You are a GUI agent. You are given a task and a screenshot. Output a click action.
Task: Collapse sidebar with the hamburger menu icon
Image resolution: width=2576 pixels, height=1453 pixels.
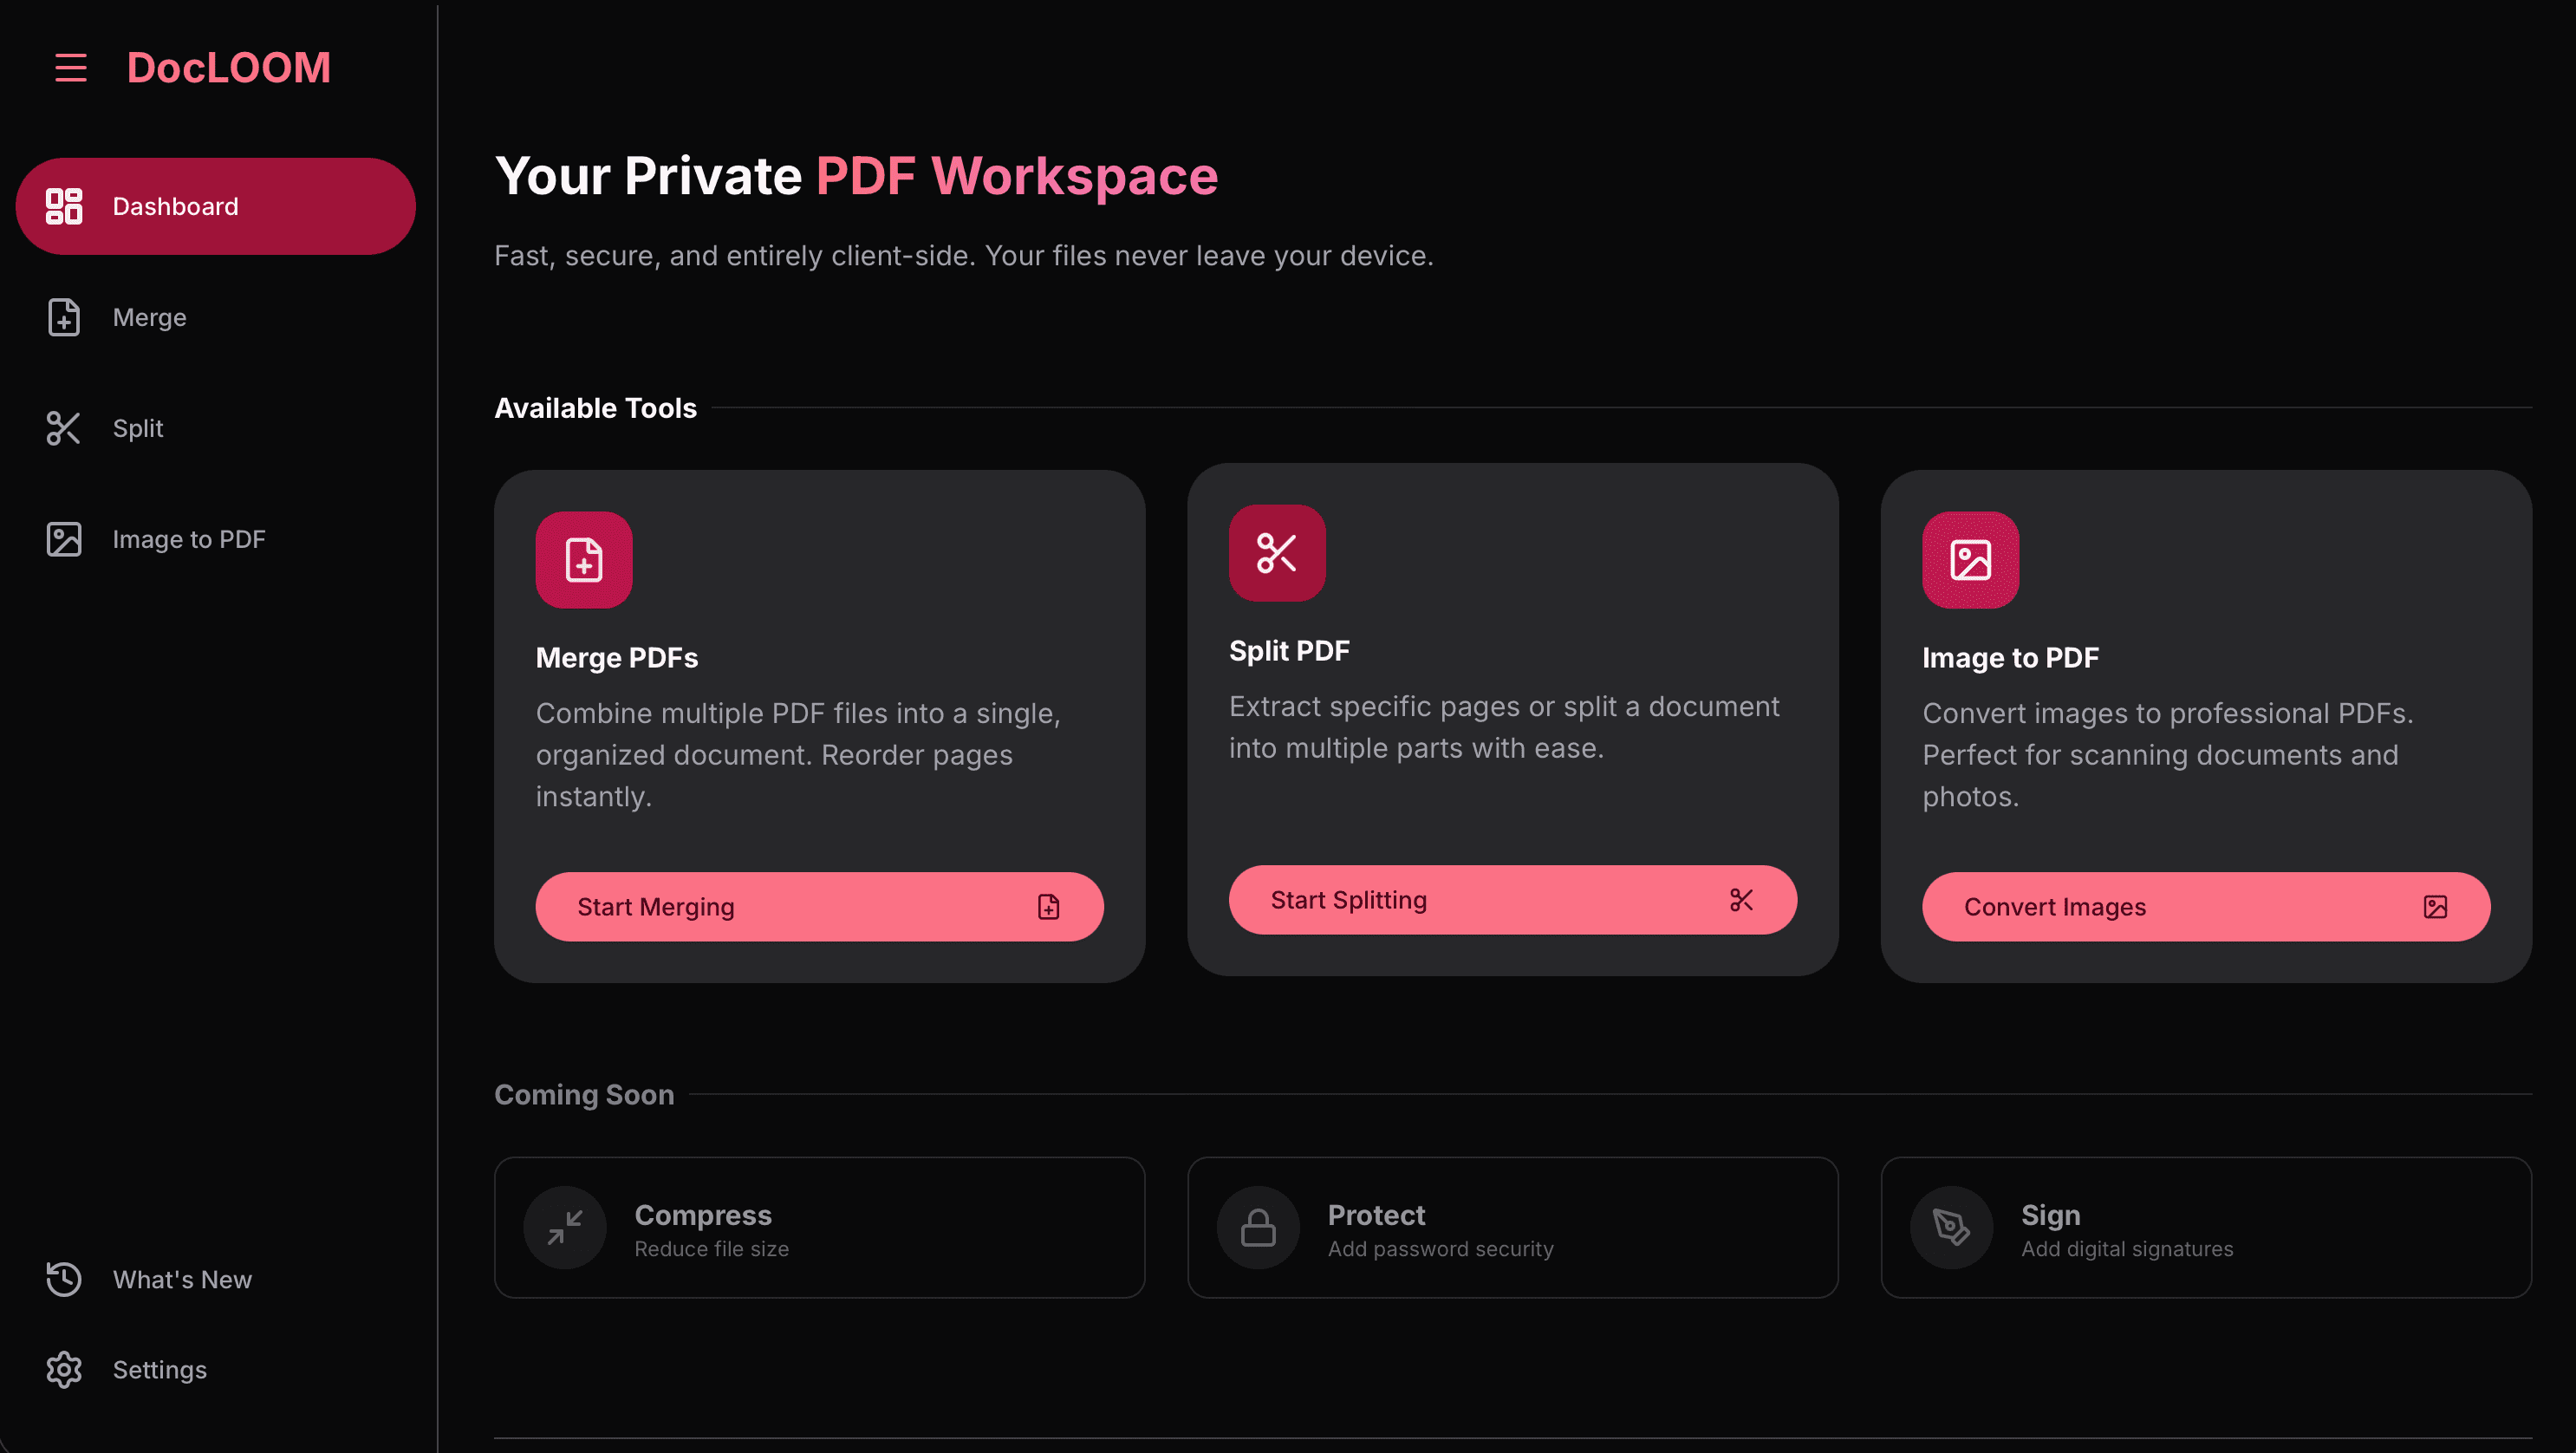coord(70,68)
